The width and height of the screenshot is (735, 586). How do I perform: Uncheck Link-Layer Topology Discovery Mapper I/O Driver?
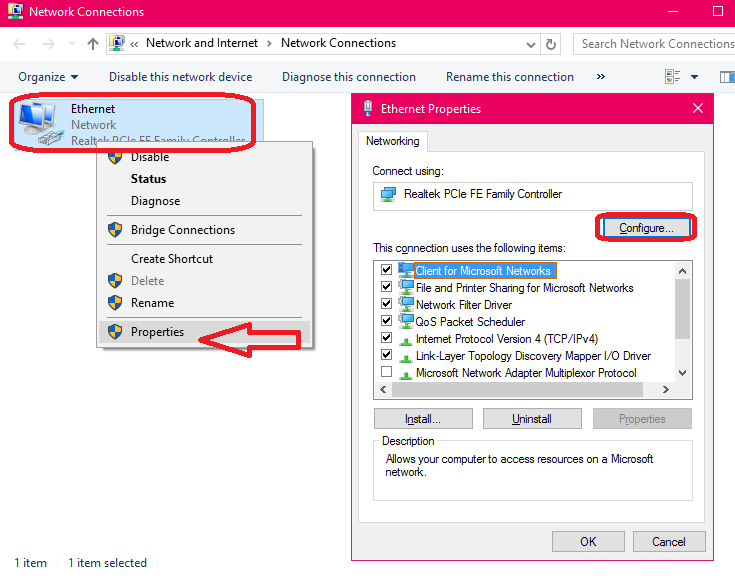(x=386, y=354)
